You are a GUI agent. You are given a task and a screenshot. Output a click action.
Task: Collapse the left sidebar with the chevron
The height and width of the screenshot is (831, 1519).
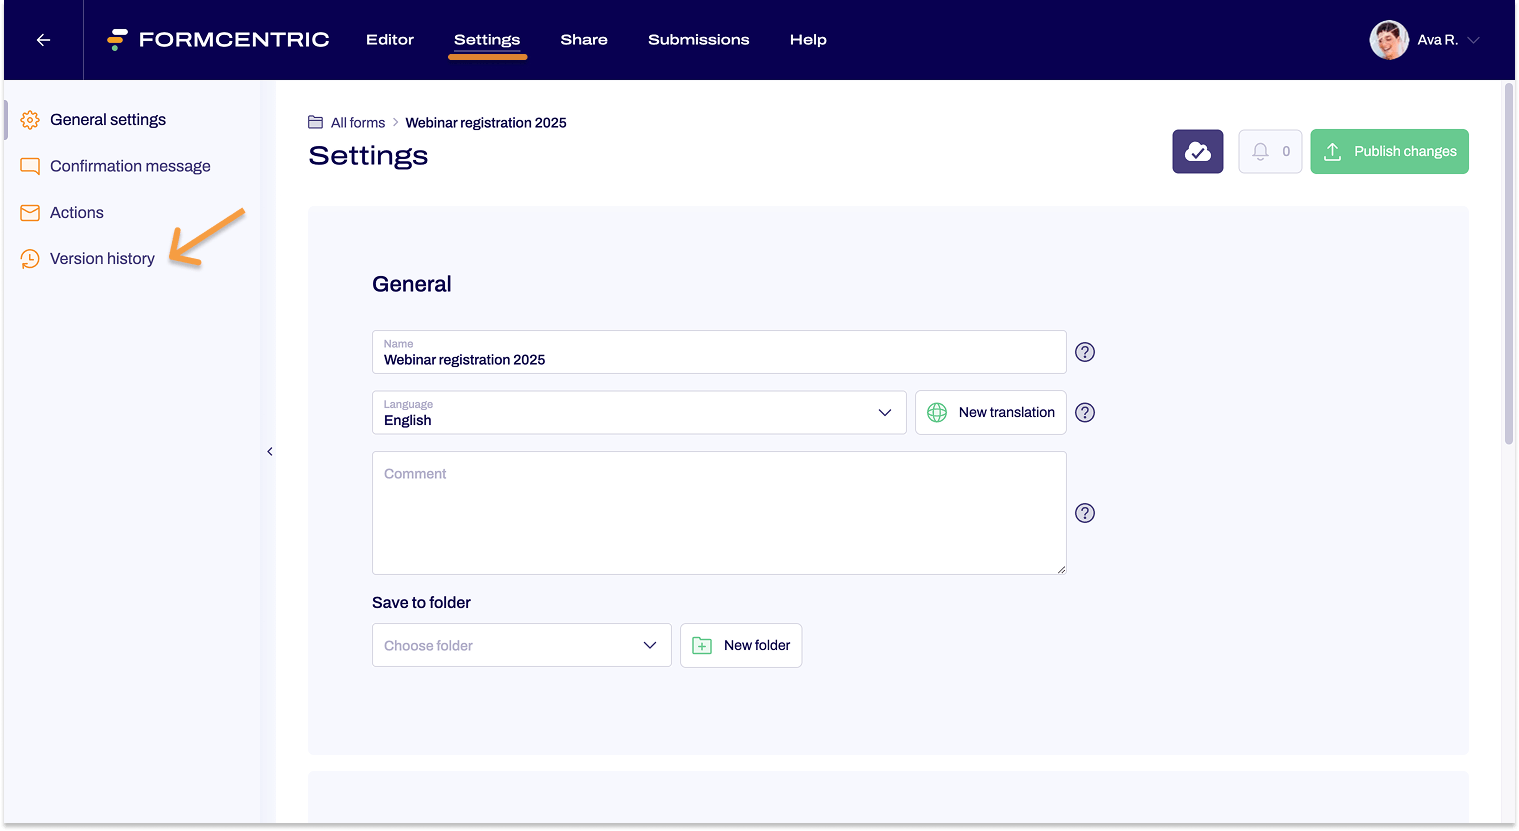point(269,451)
